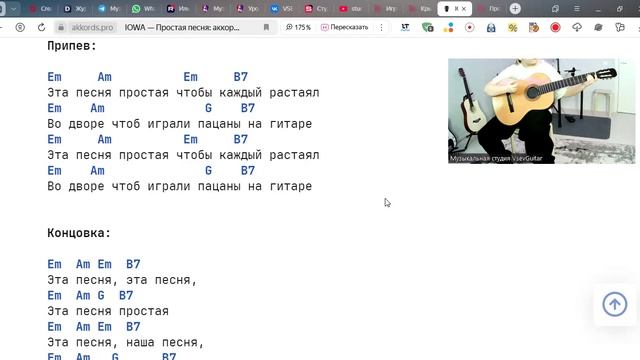The width and height of the screenshot is (640, 360).
Task: Open the blue padlock extension icon
Action: point(491,27)
